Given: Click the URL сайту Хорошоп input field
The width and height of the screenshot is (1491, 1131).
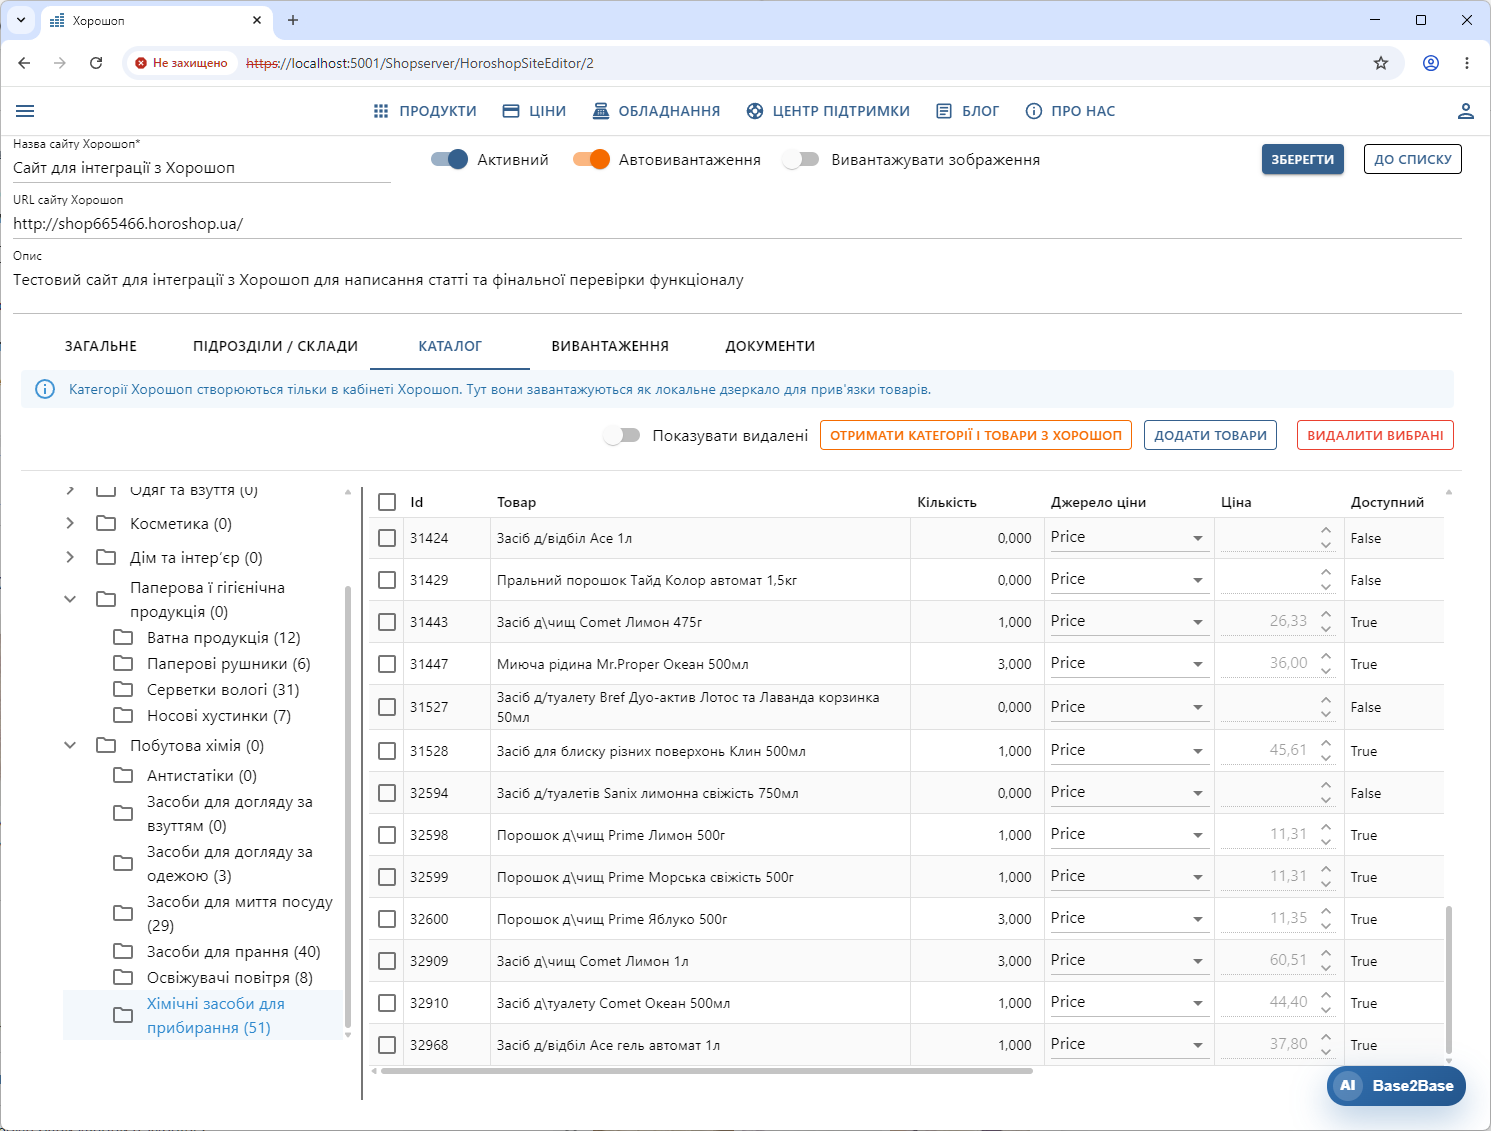Looking at the screenshot, I should pos(737,224).
